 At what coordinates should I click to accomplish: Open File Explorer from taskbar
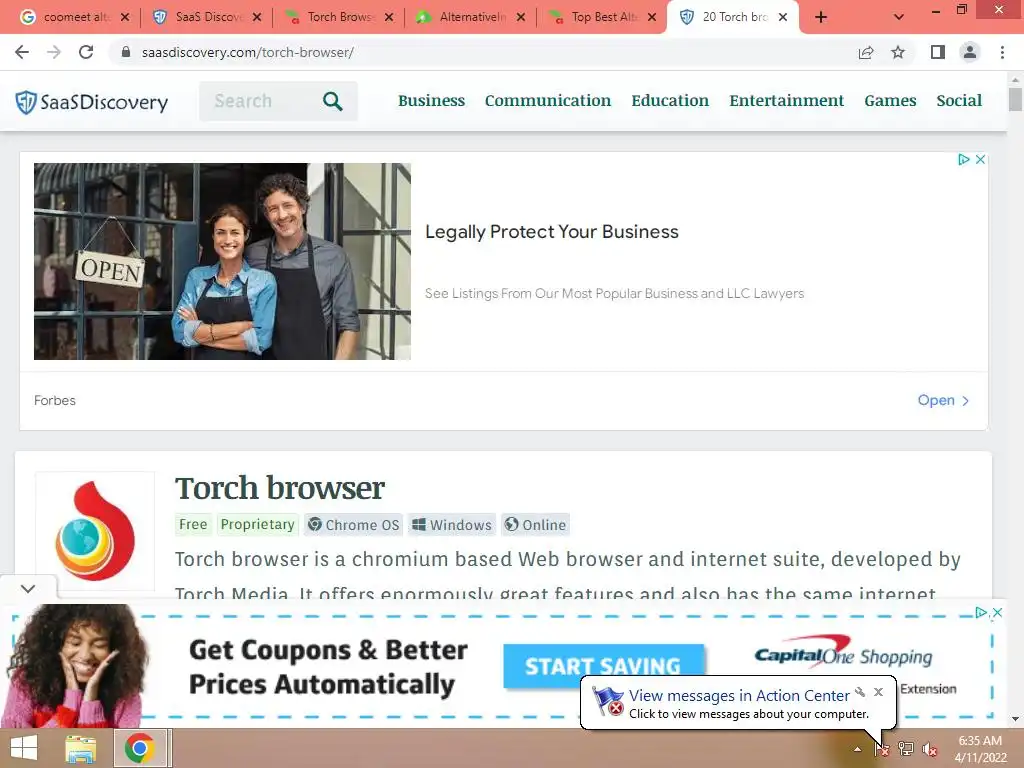[81, 748]
